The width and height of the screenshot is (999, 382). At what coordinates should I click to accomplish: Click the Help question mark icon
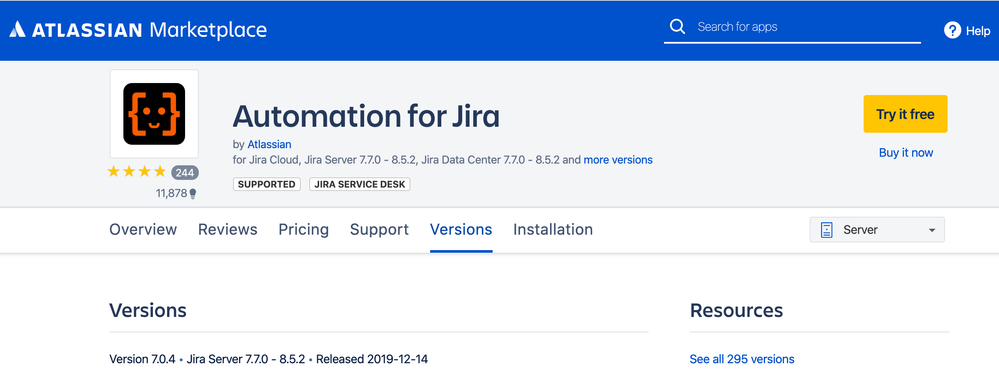(x=952, y=30)
